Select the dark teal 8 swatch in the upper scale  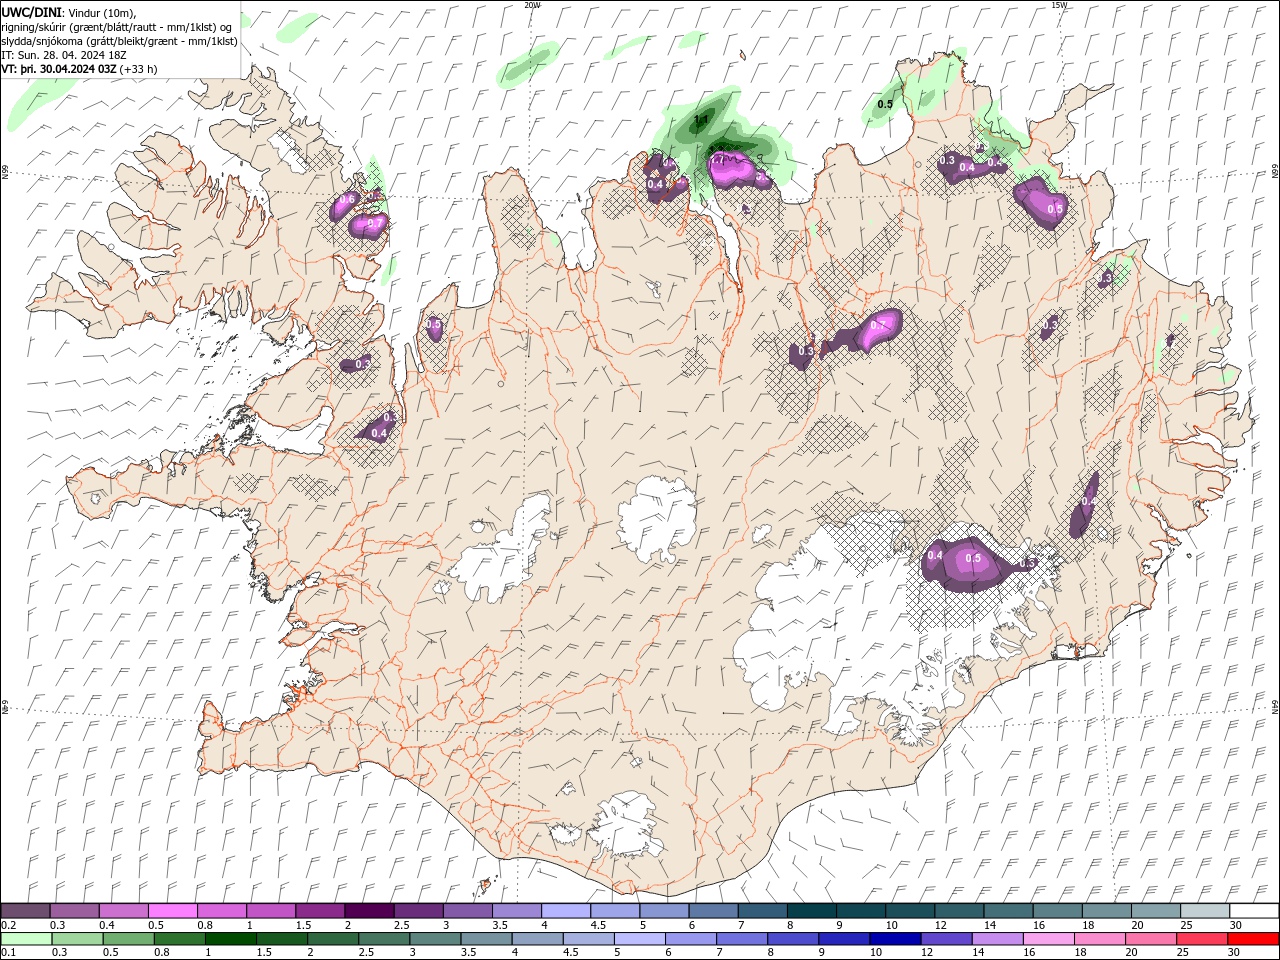coord(811,910)
